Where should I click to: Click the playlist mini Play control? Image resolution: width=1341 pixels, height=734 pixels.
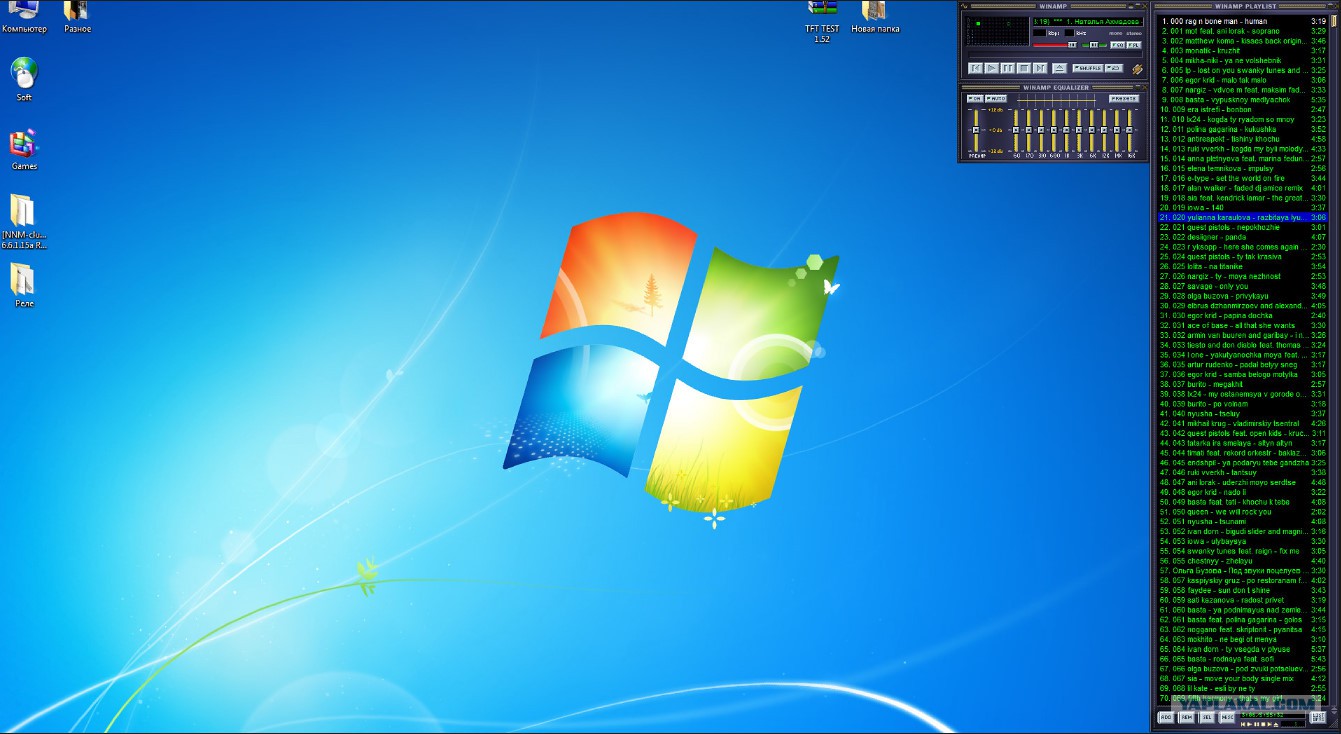(x=1250, y=724)
